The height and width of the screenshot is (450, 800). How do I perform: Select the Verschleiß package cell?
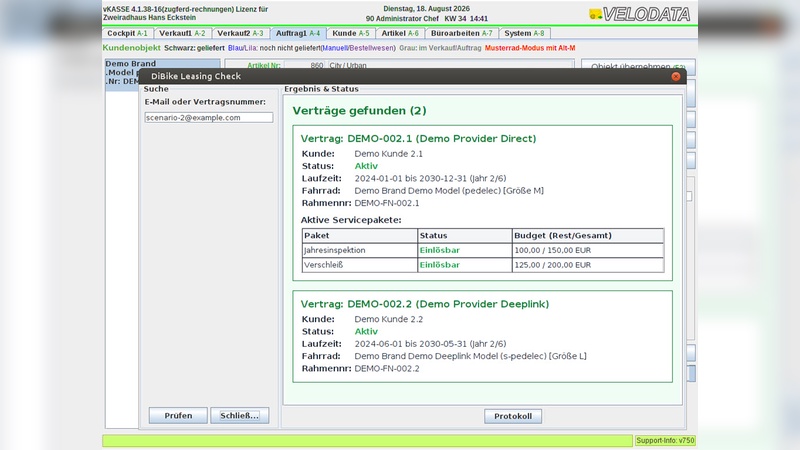tap(360, 265)
